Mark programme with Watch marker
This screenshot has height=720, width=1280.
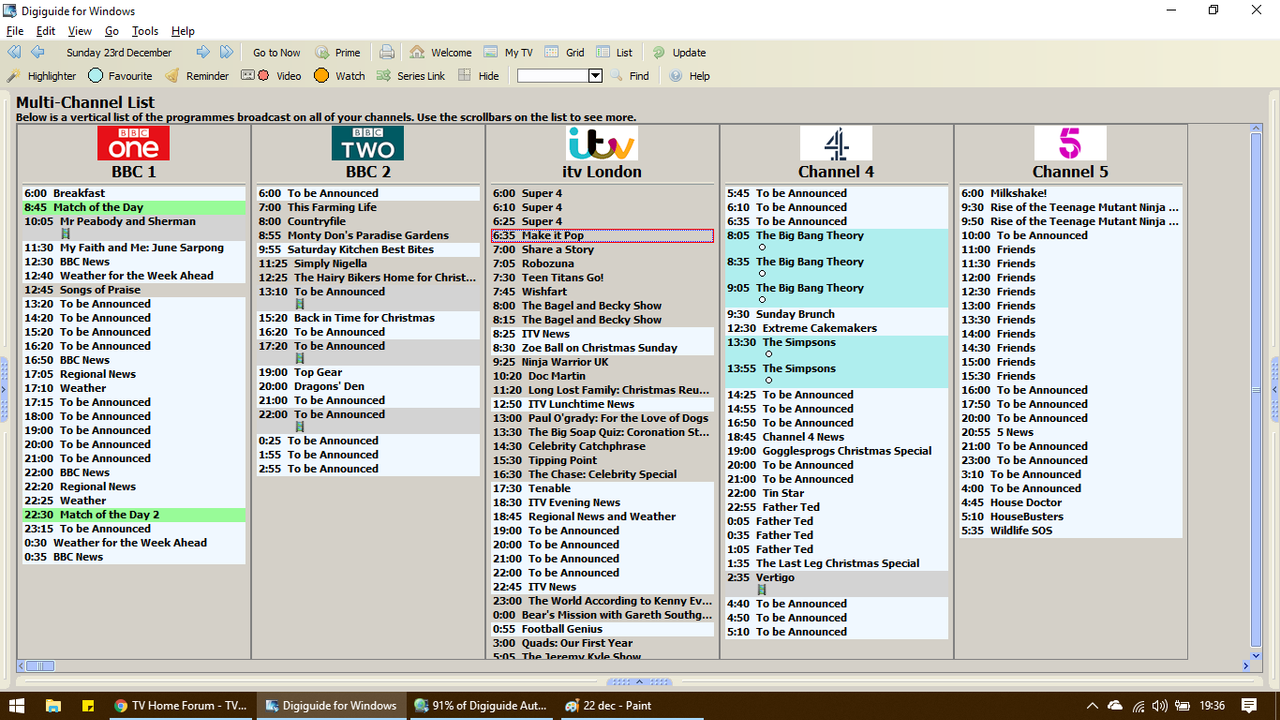[339, 76]
